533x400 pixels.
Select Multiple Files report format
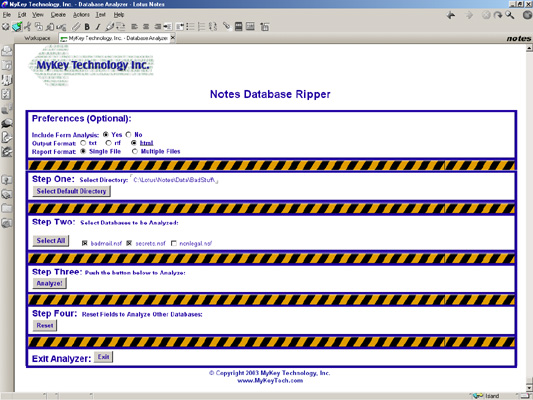pos(135,151)
